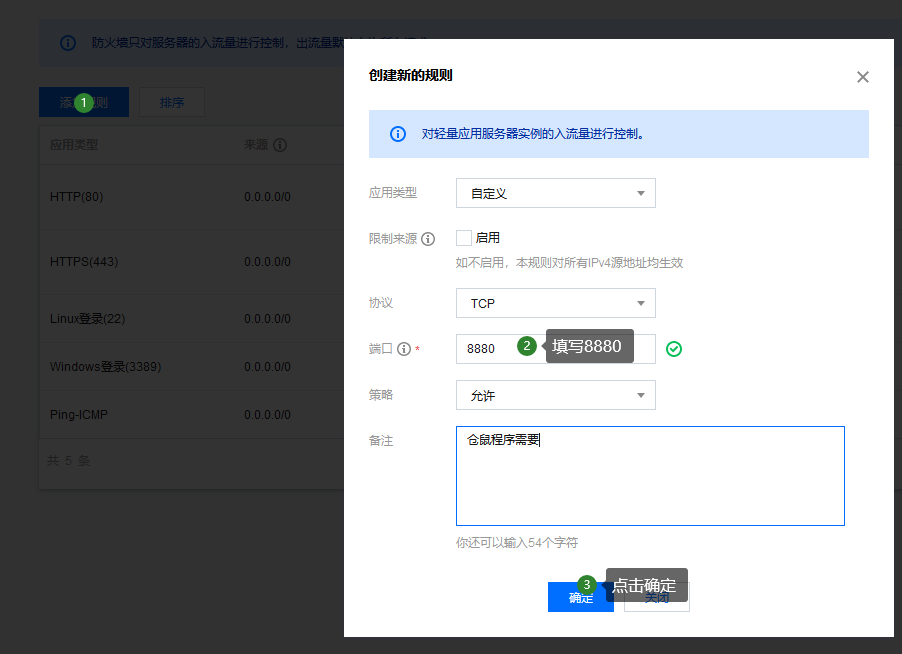Click the 协议 field label
This screenshot has width=902, height=654.
click(381, 303)
